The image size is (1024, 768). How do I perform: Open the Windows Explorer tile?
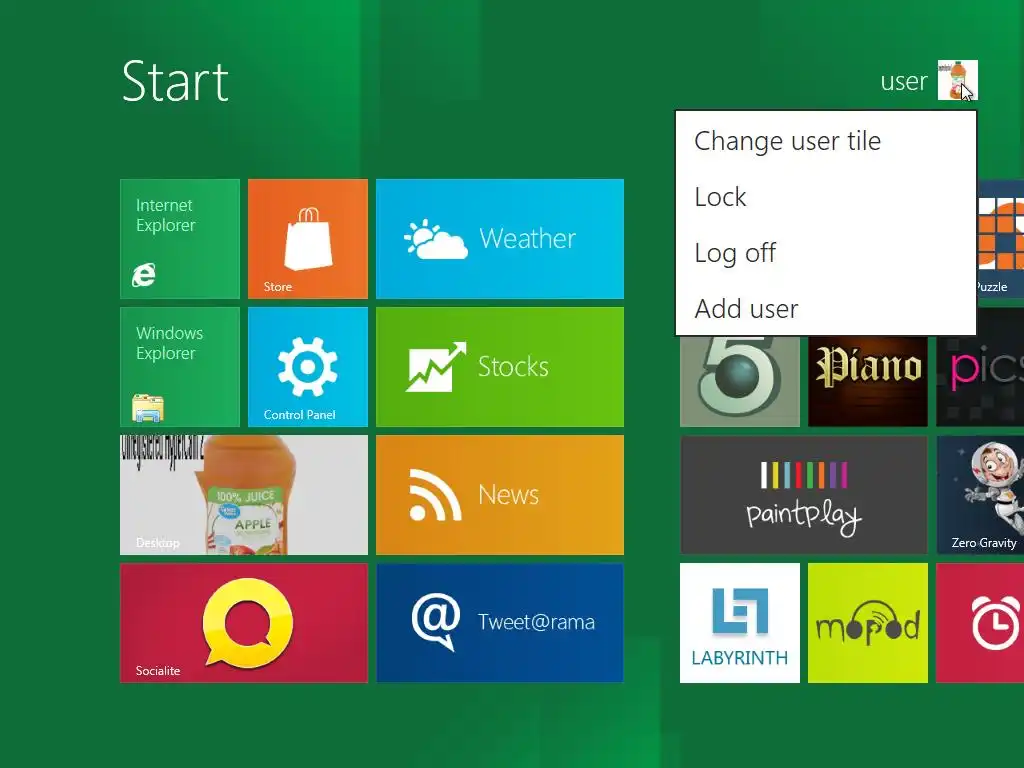[180, 367]
